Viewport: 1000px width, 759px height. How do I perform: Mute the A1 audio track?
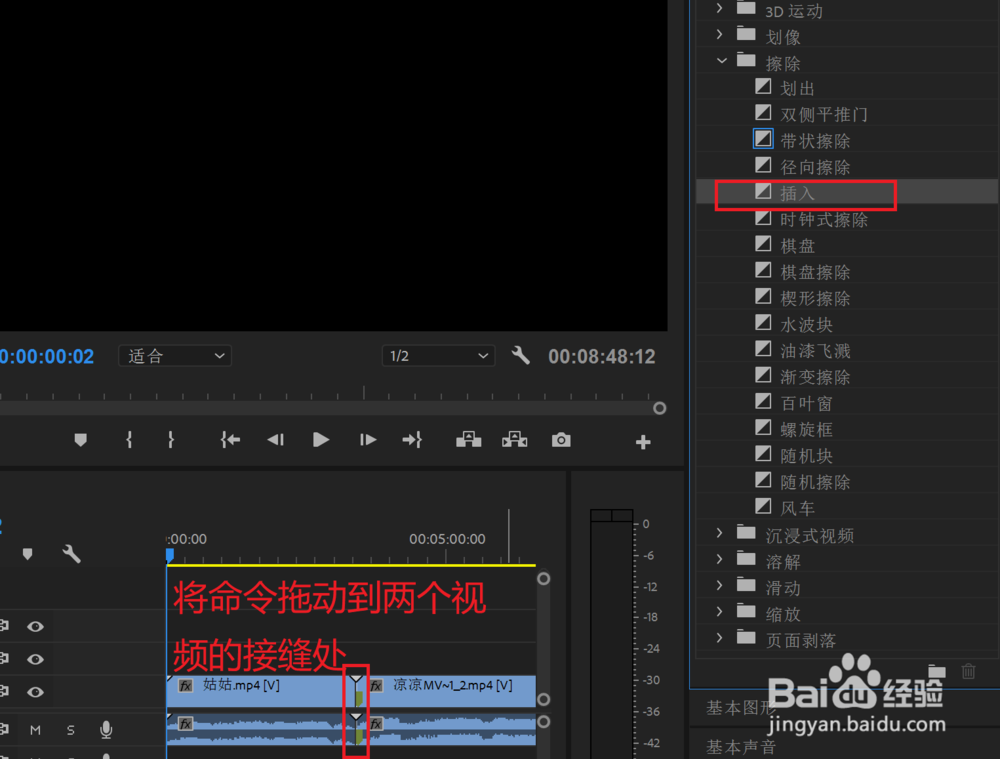[x=34, y=730]
